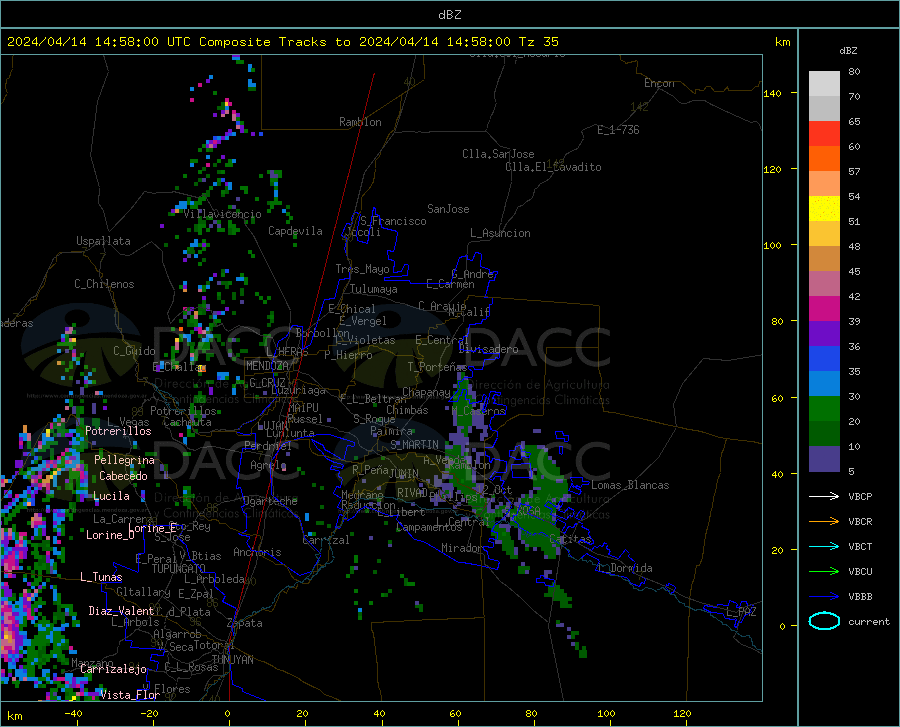Click the green VBCU arrow legend icon

coord(824,572)
